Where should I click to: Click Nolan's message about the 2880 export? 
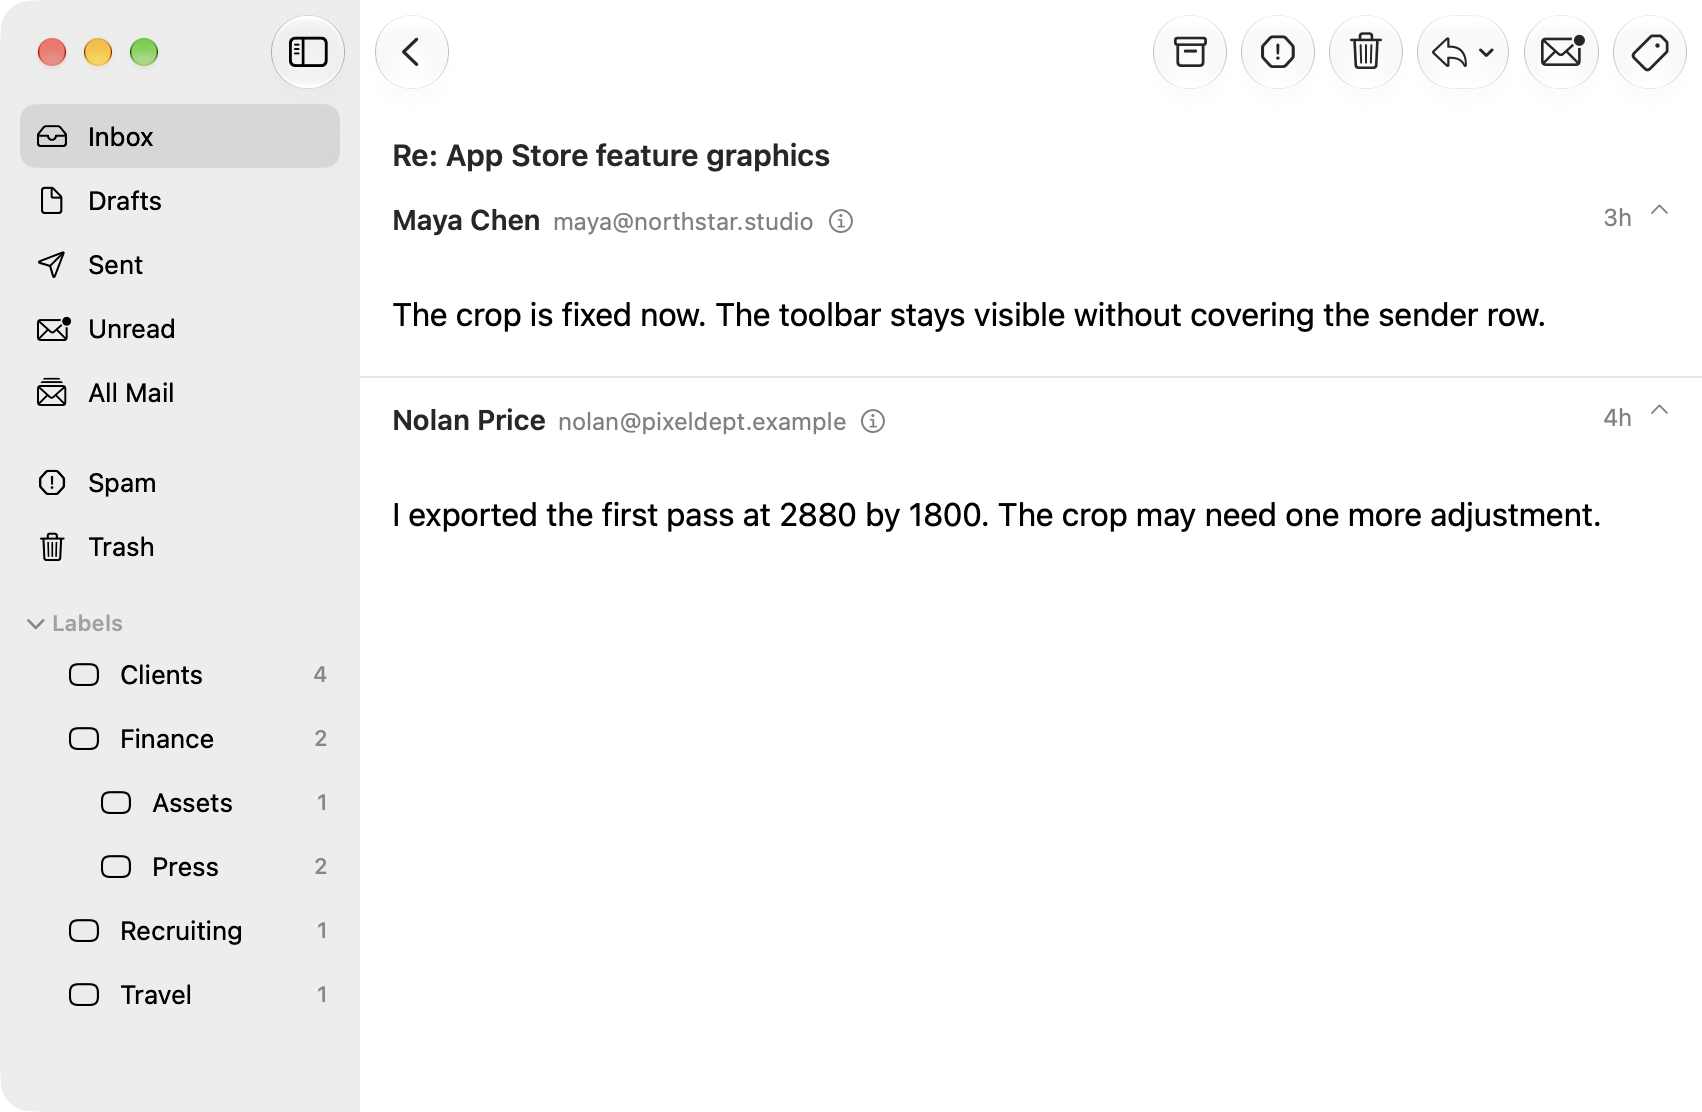point(997,515)
